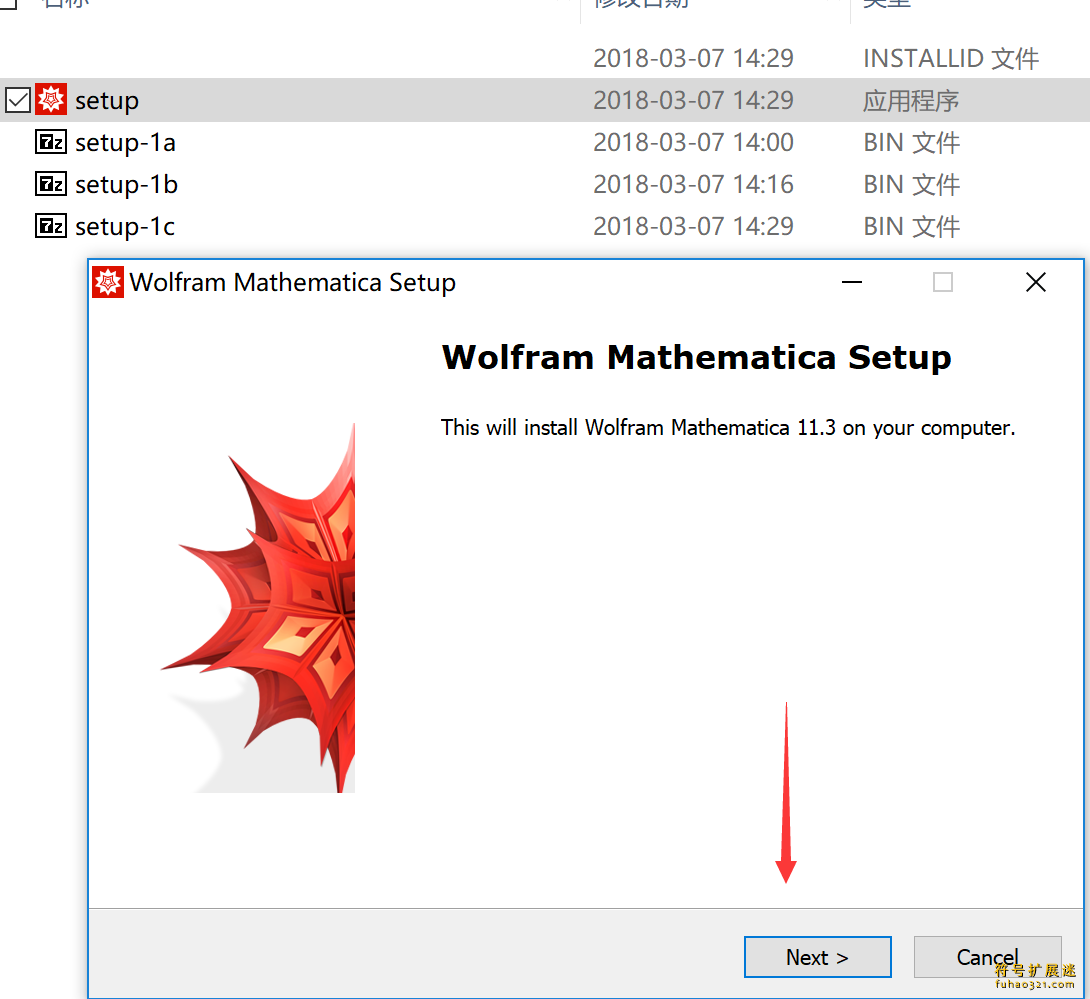
Task: Click the BIN 文件 type of setup-1b
Action: pos(911,184)
